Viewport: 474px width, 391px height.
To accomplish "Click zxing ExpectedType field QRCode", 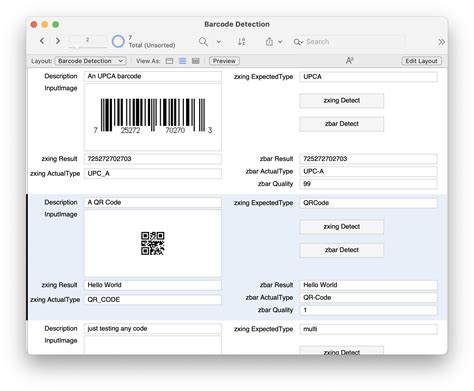I will [x=368, y=203].
